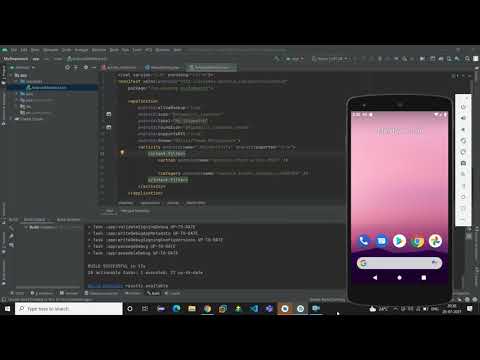This screenshot has height=360, width=480.
Task: Collapse the Build node in build tree
Action: (26, 227)
